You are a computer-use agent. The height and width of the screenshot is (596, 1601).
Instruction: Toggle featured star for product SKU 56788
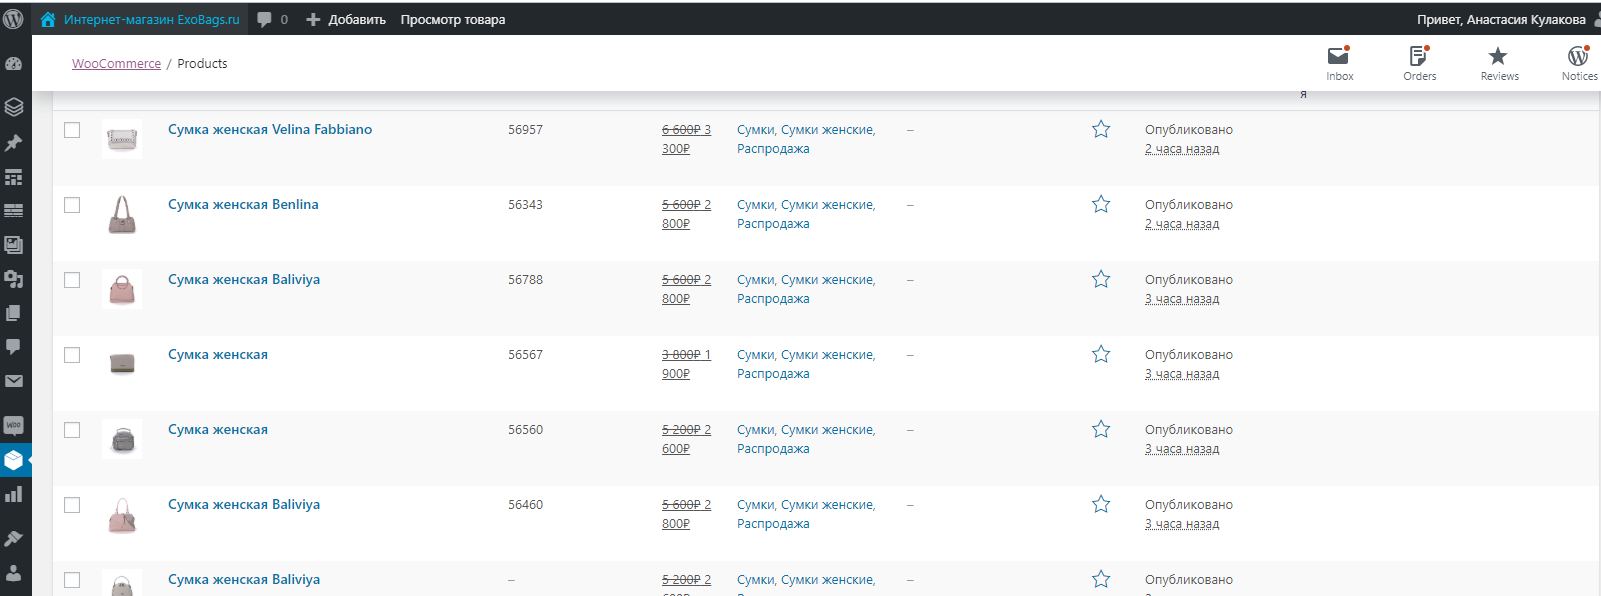point(1101,279)
